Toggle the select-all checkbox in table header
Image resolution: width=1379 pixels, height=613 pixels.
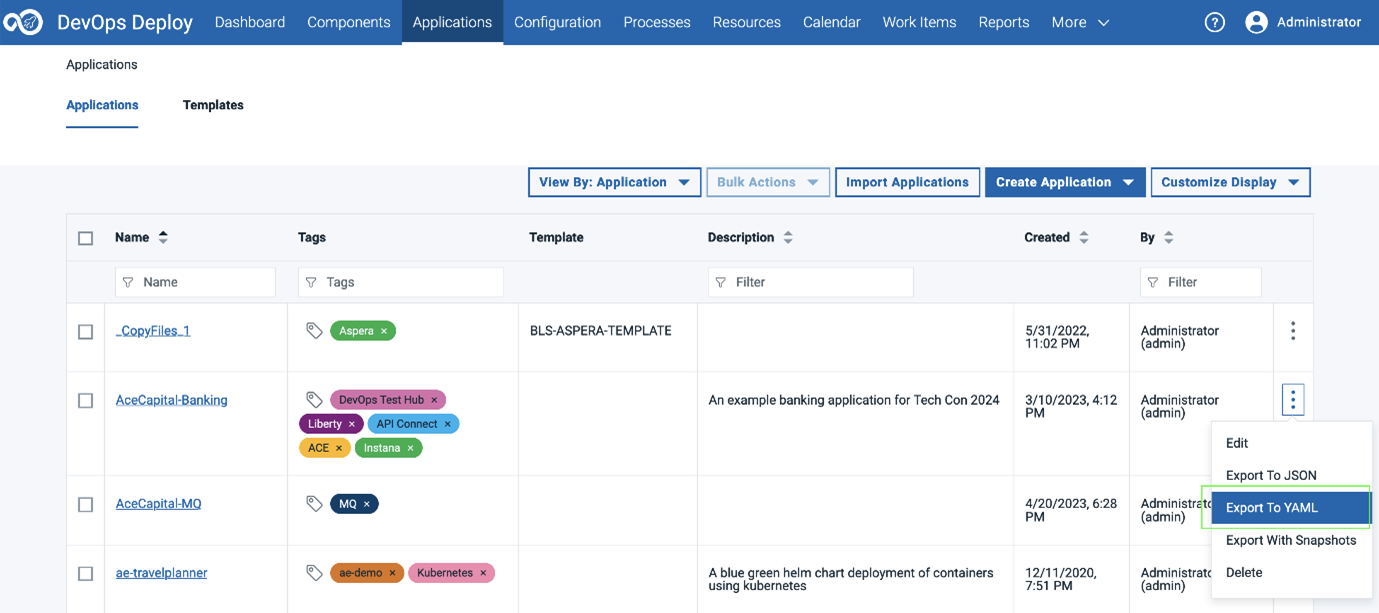[x=86, y=238]
